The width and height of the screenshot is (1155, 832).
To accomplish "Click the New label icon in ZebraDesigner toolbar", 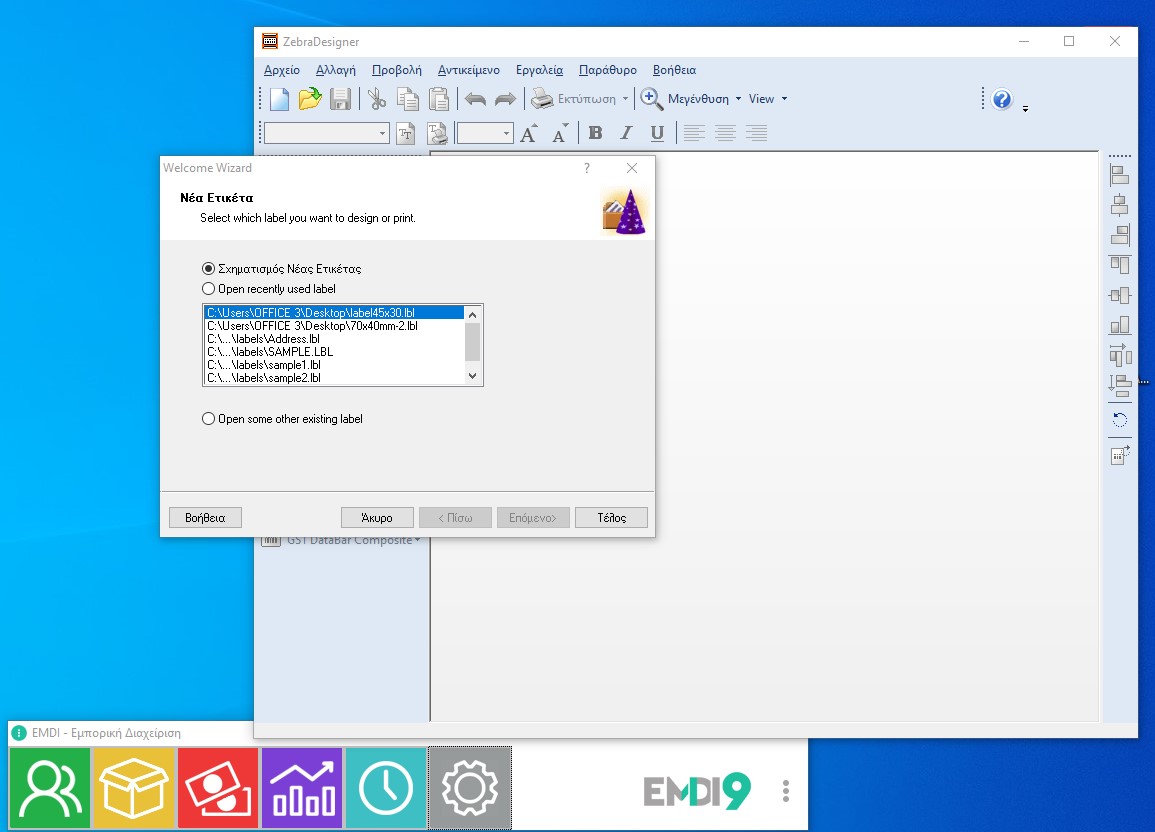I will click(279, 99).
